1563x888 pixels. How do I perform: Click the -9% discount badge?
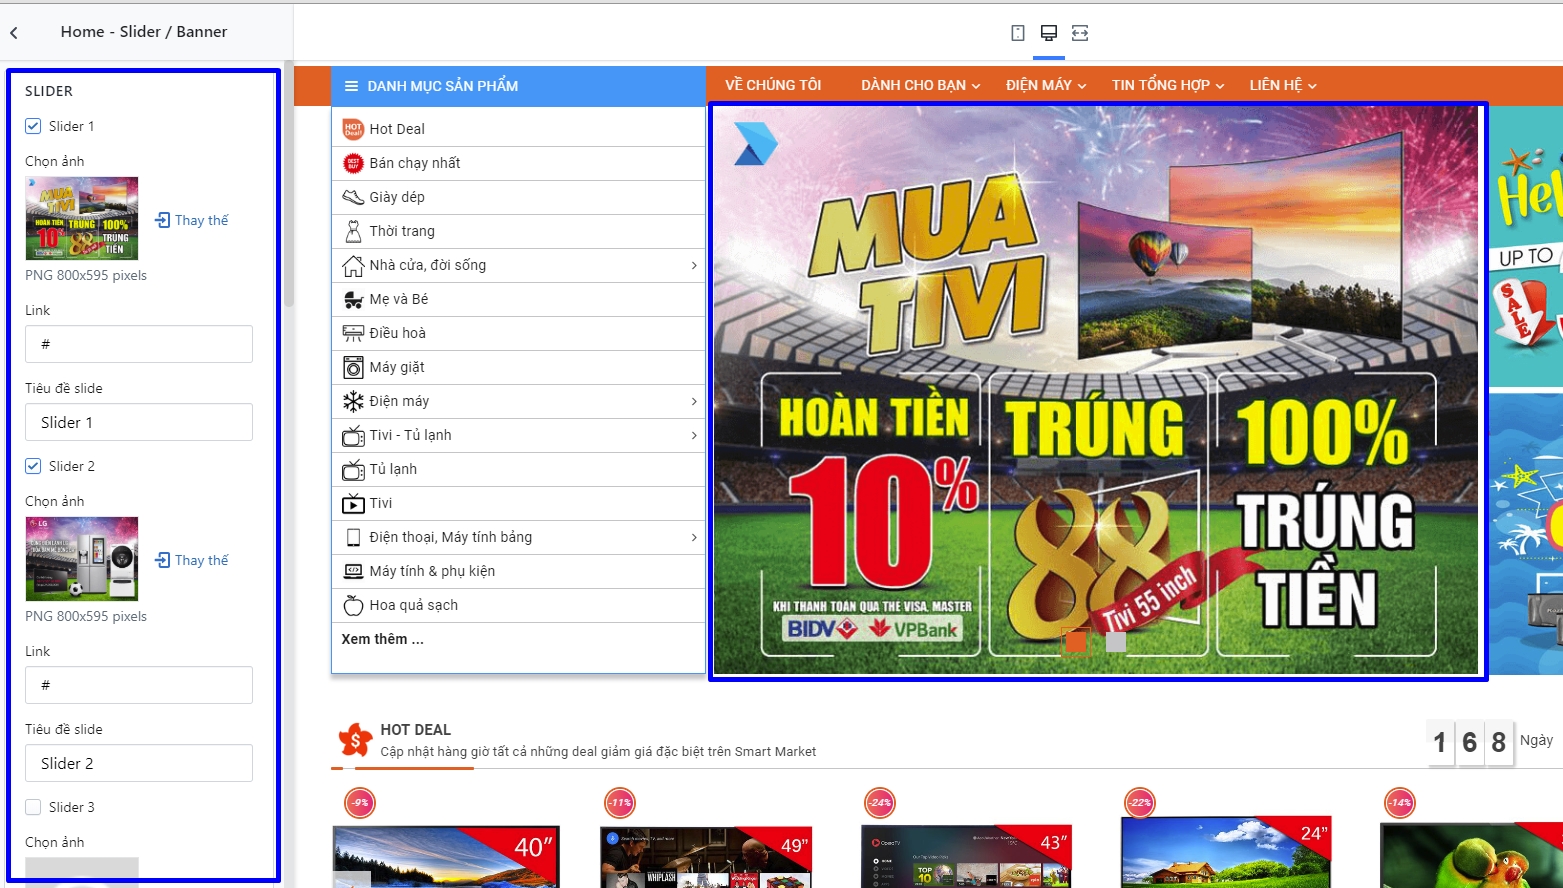pyautogui.click(x=360, y=802)
